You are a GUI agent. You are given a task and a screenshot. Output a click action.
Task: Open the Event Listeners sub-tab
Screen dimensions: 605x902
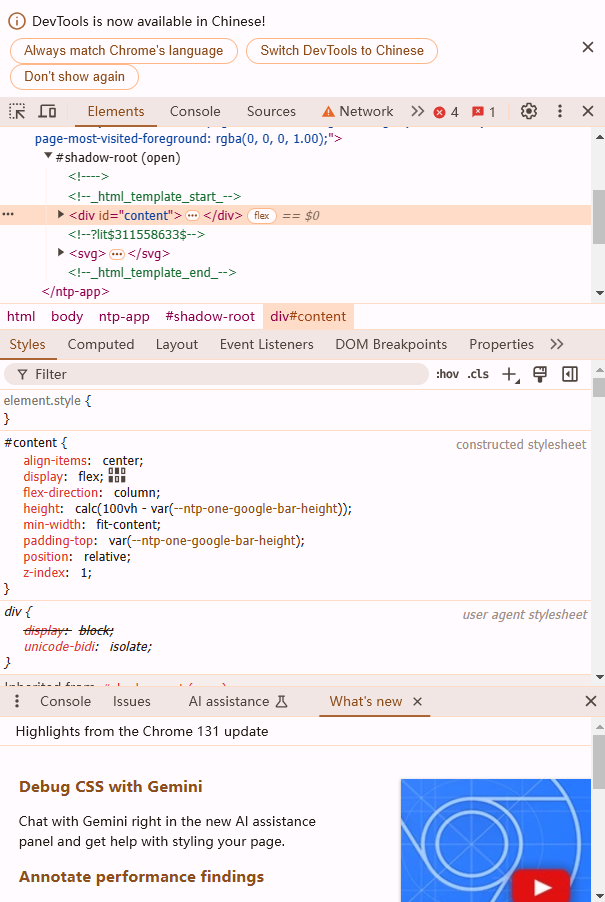[x=266, y=345]
